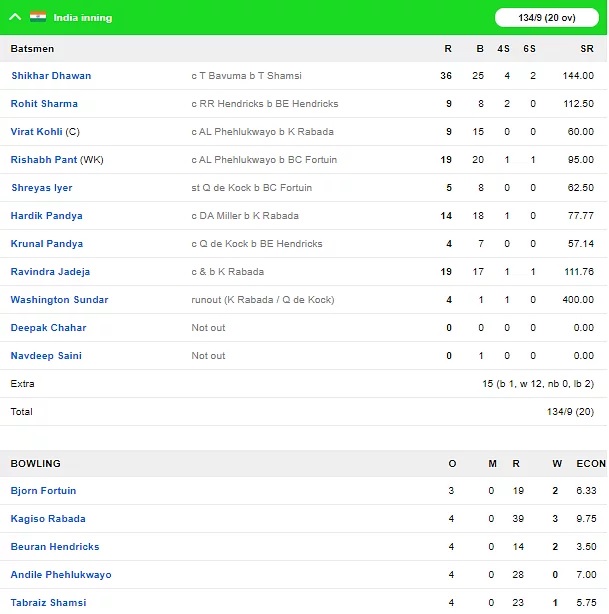Image resolution: width=609 pixels, height=614 pixels.
Task: Open Rohit Sharma's player link
Action: point(44,104)
